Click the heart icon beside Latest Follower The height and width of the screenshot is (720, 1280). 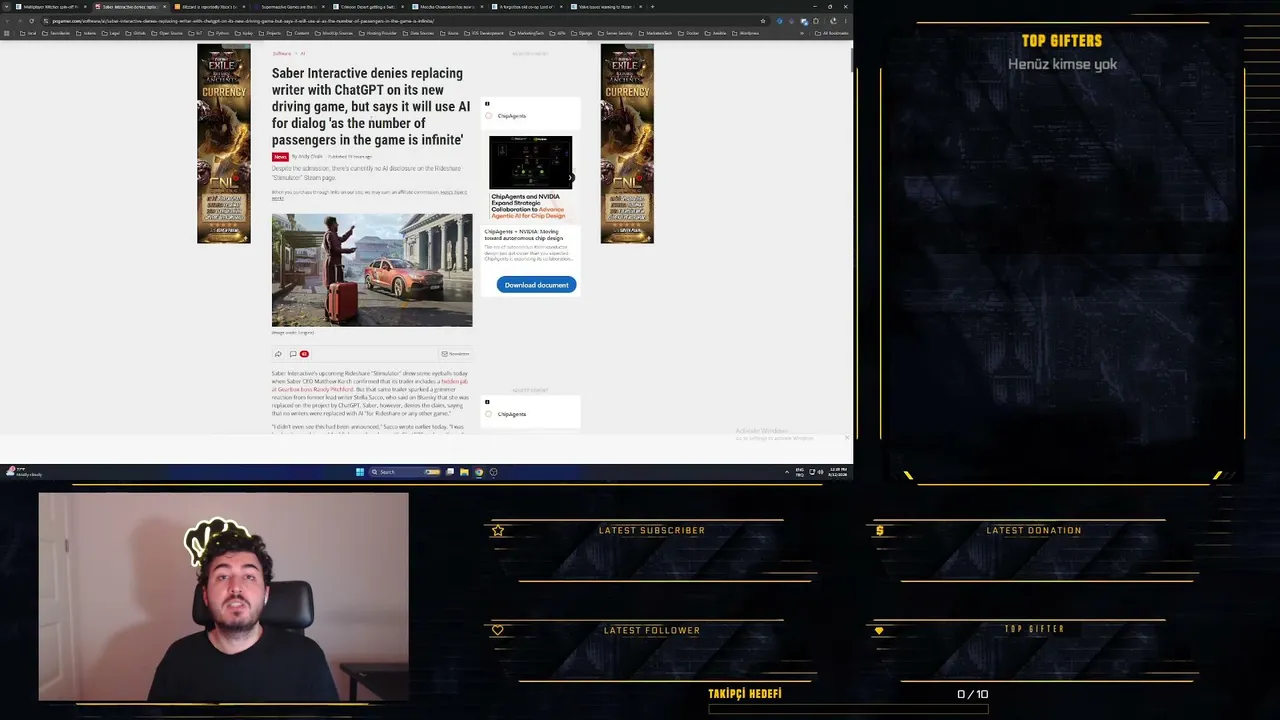[x=498, y=630]
